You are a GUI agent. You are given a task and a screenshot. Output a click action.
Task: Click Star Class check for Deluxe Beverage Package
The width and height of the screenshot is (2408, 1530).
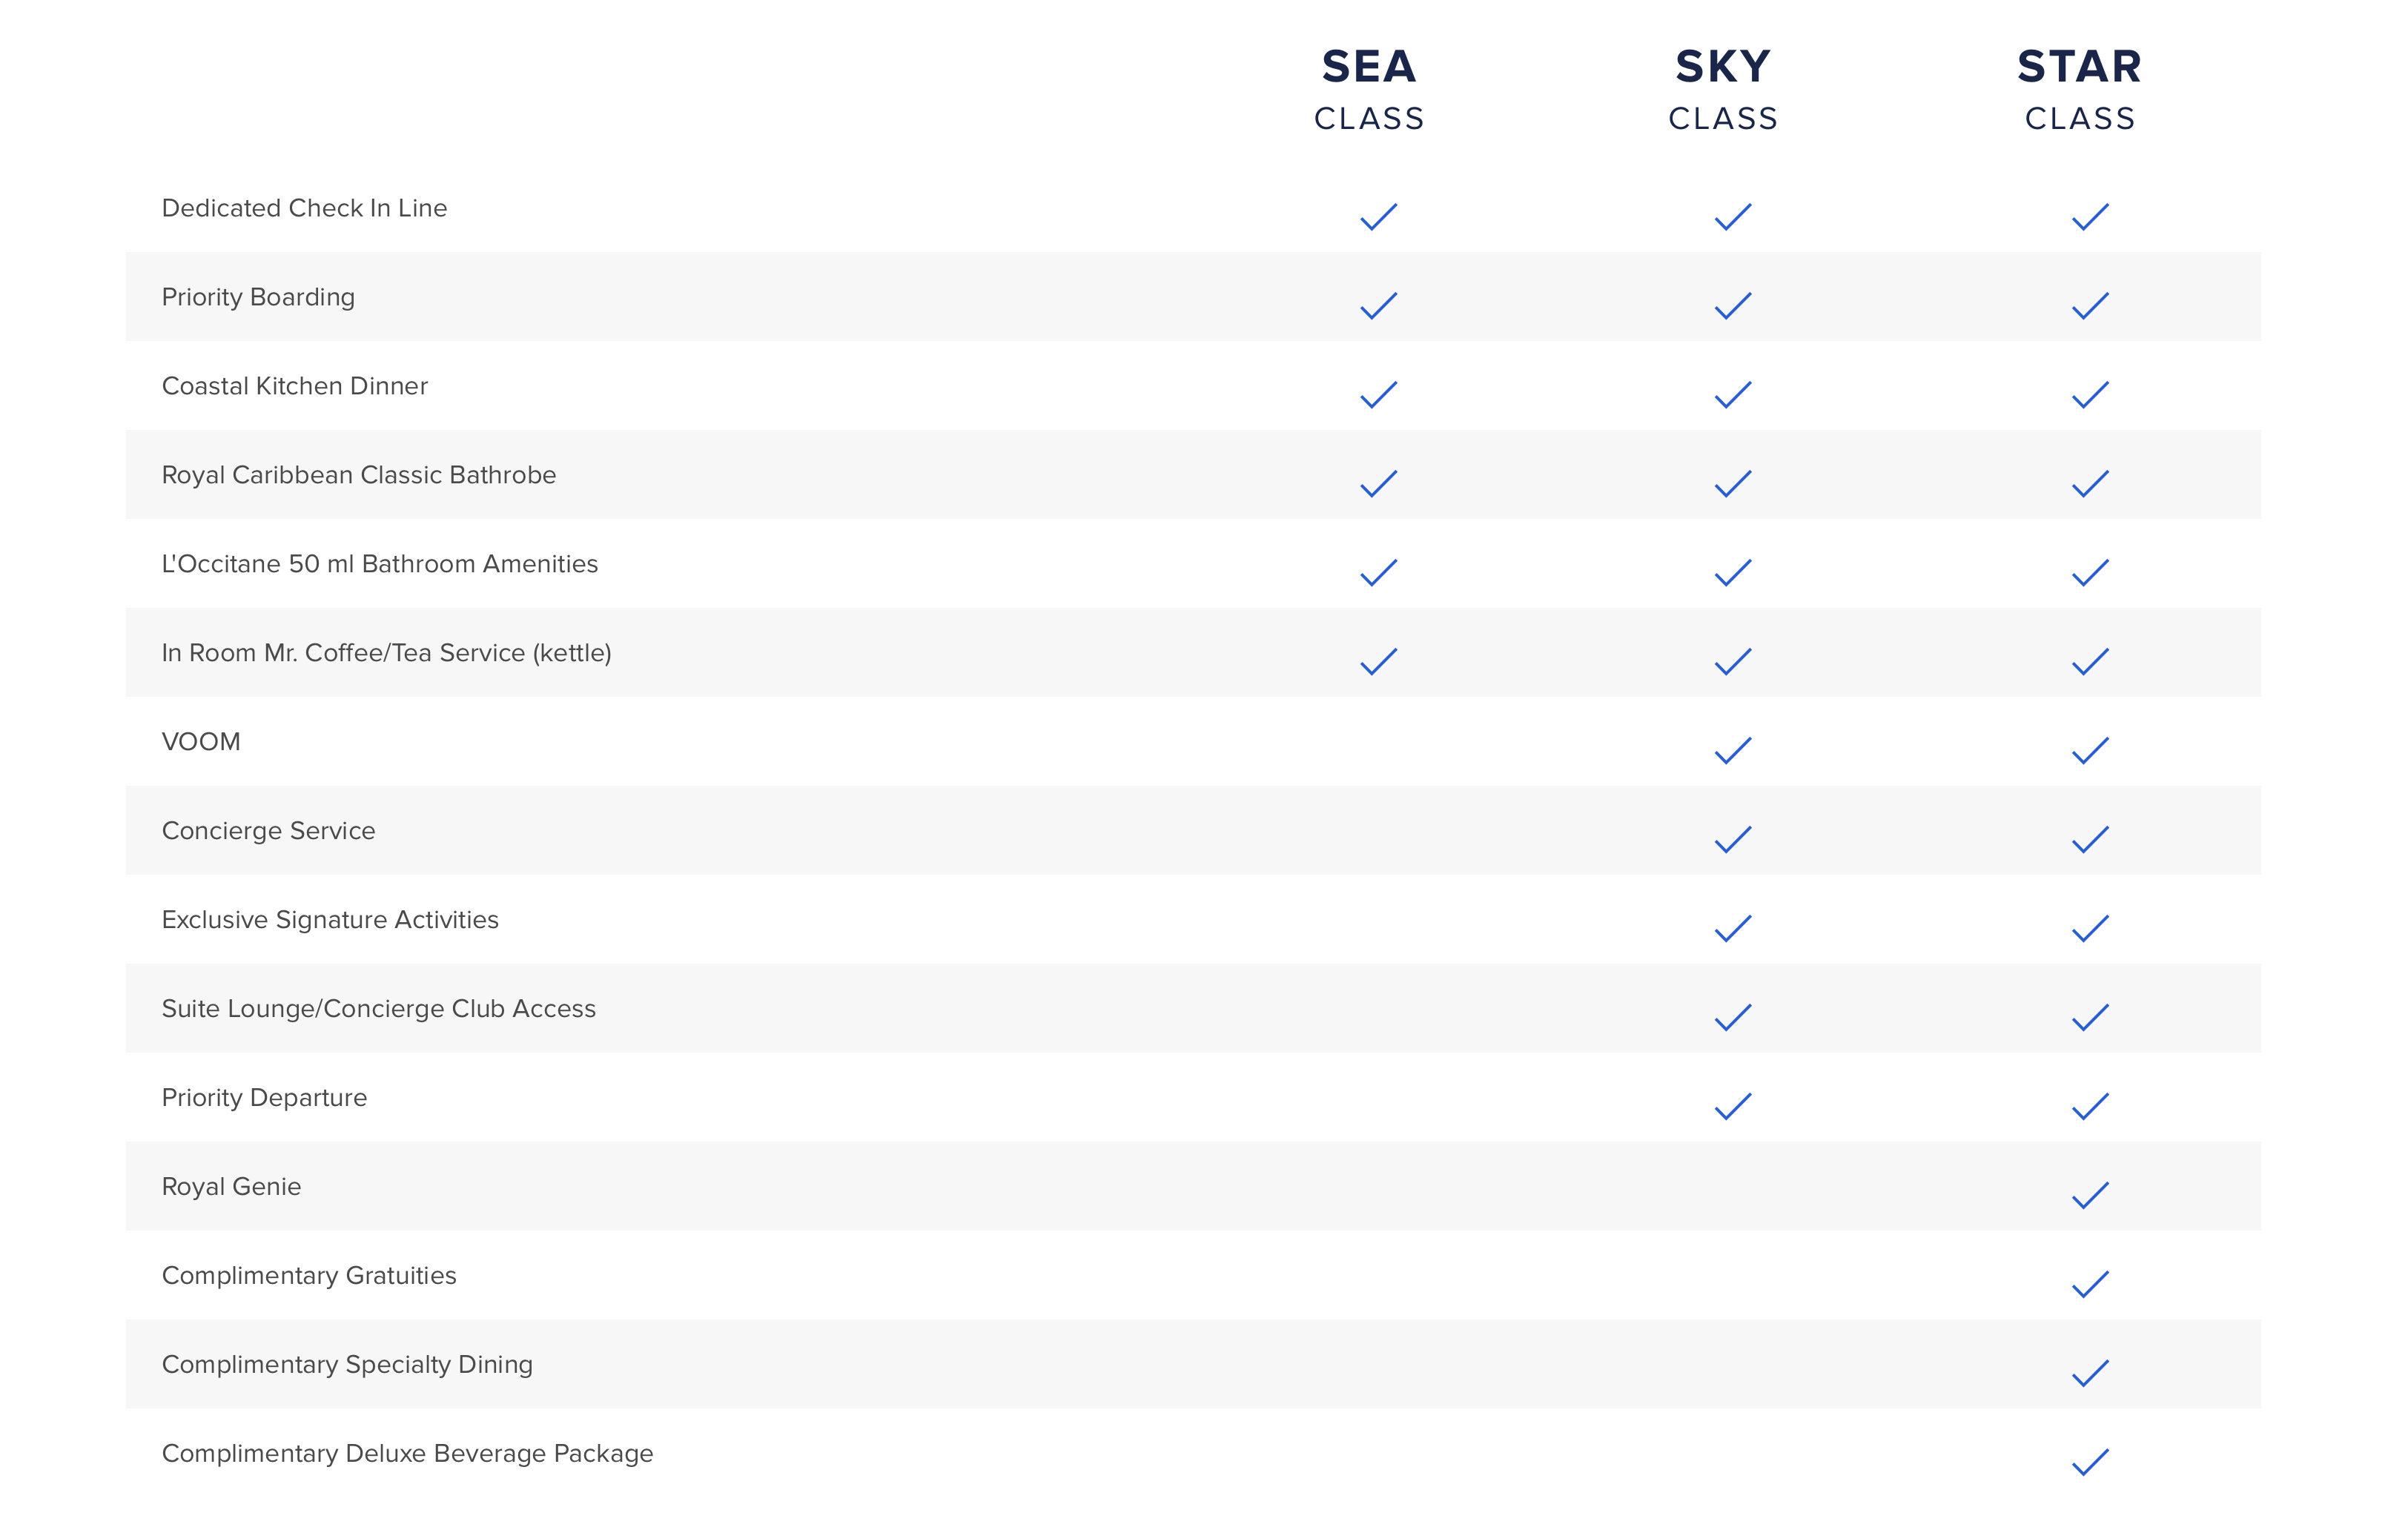click(x=2090, y=1463)
